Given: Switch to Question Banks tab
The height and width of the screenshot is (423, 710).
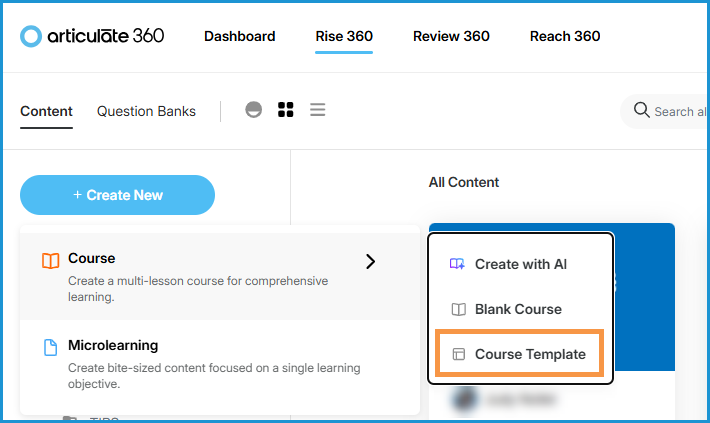Looking at the screenshot, I should (146, 111).
